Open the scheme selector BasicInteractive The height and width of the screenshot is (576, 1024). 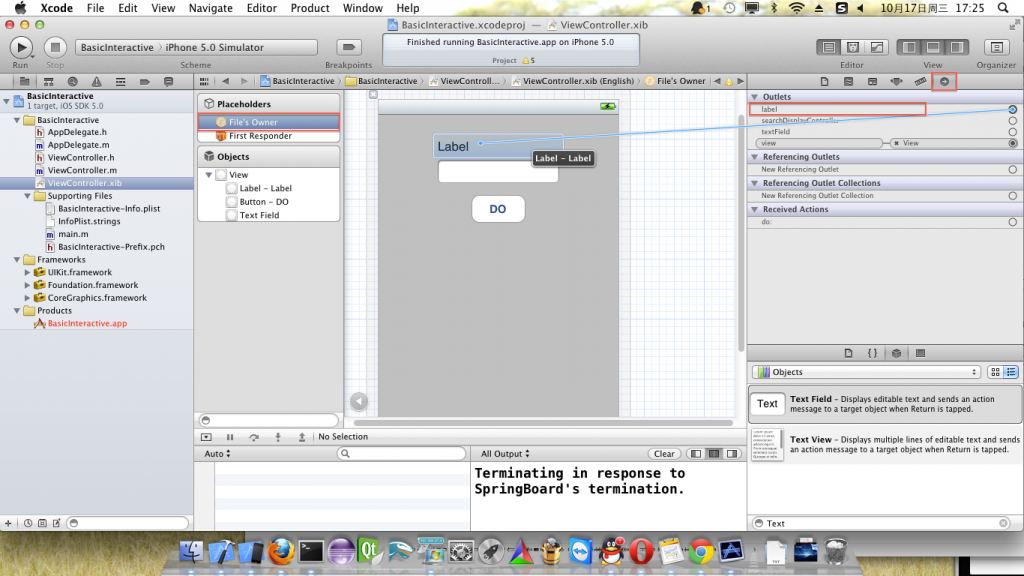[x=117, y=47]
